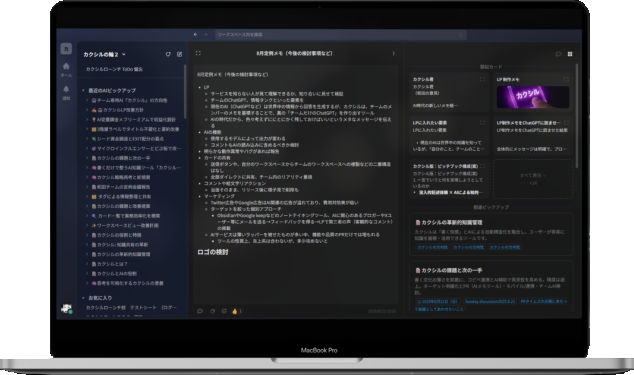Open the Home (ホーム) sidebar icon
The width and height of the screenshot is (634, 375).
(66, 66)
